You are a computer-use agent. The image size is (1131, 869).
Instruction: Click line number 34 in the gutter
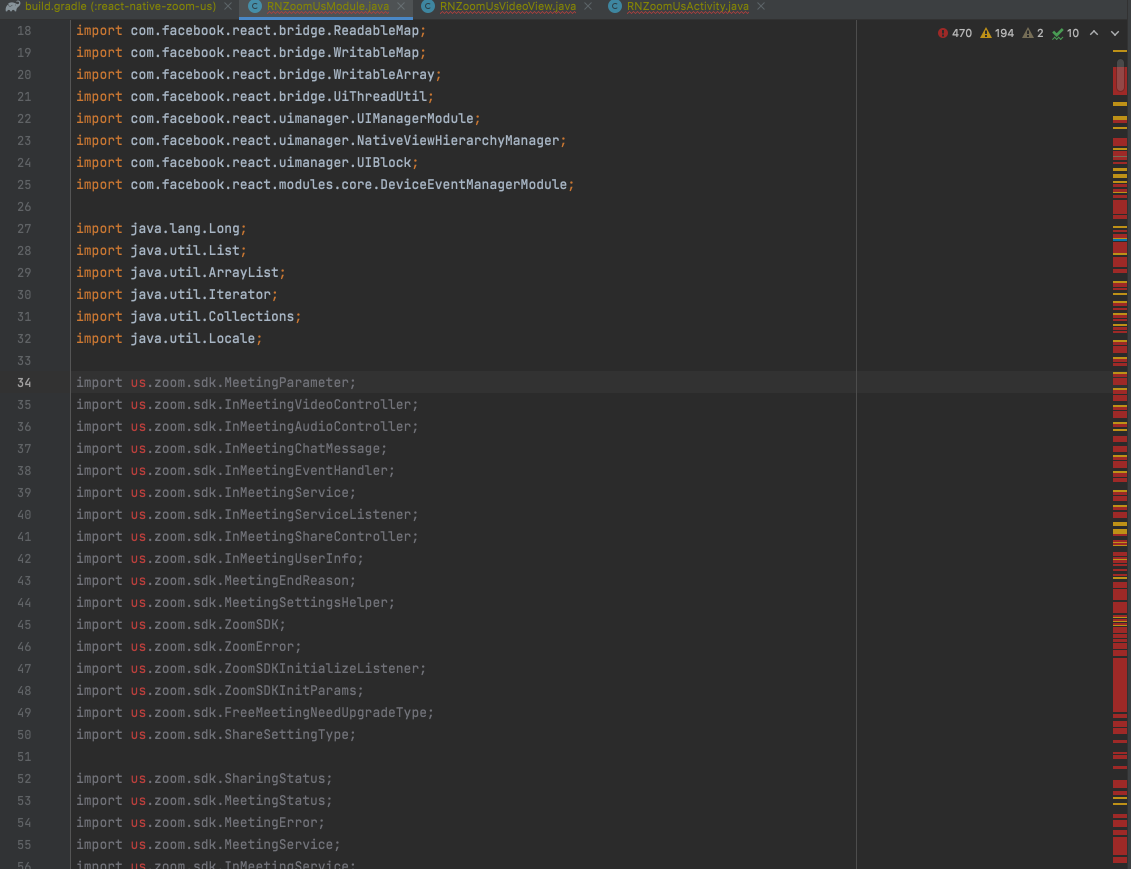(x=24, y=382)
